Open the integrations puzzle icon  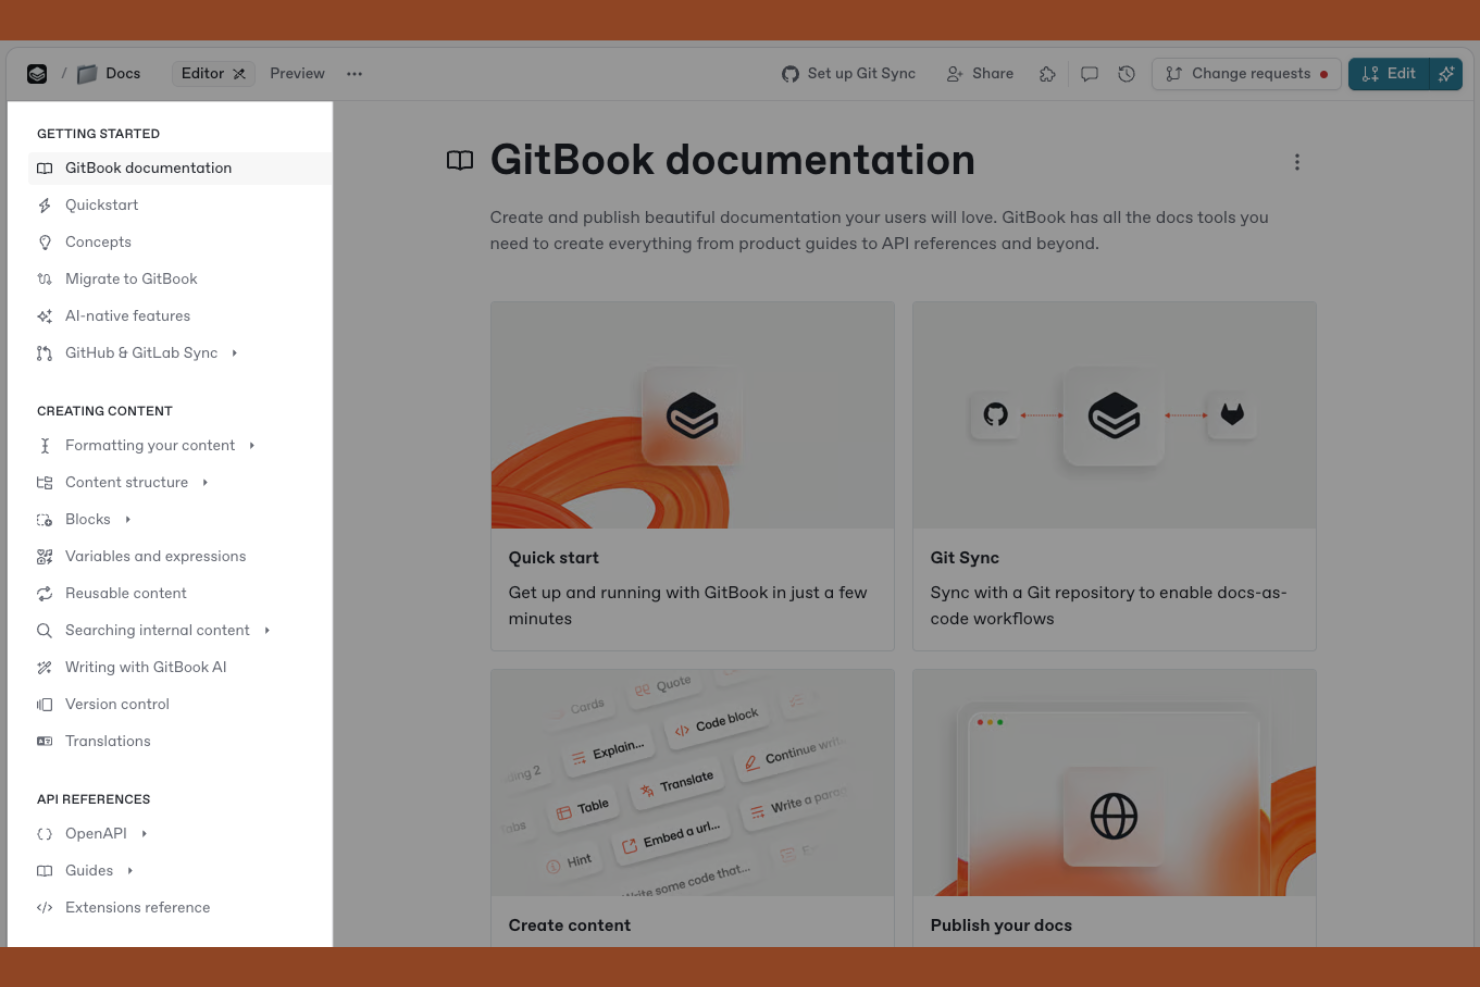[1047, 74]
